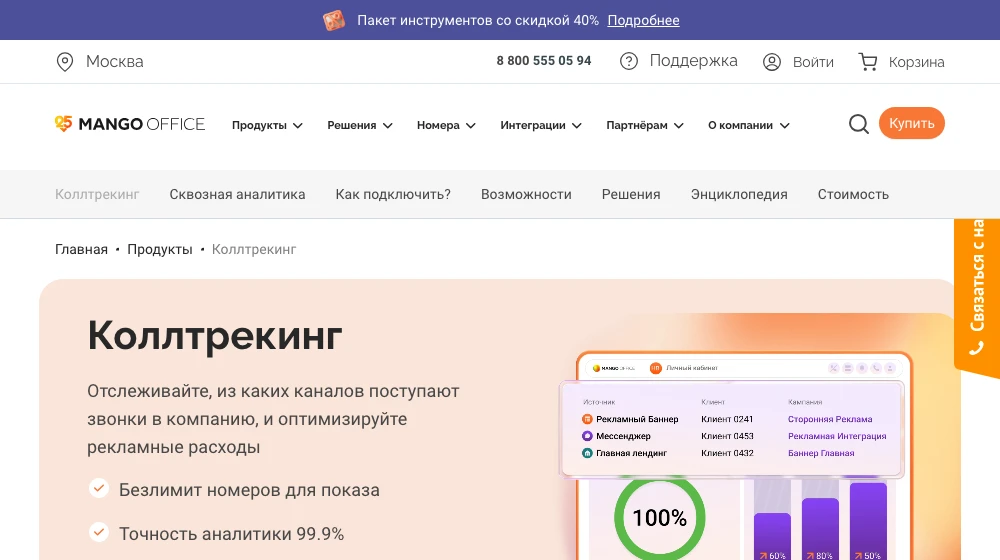Open the support question-mark icon

[x=629, y=61]
